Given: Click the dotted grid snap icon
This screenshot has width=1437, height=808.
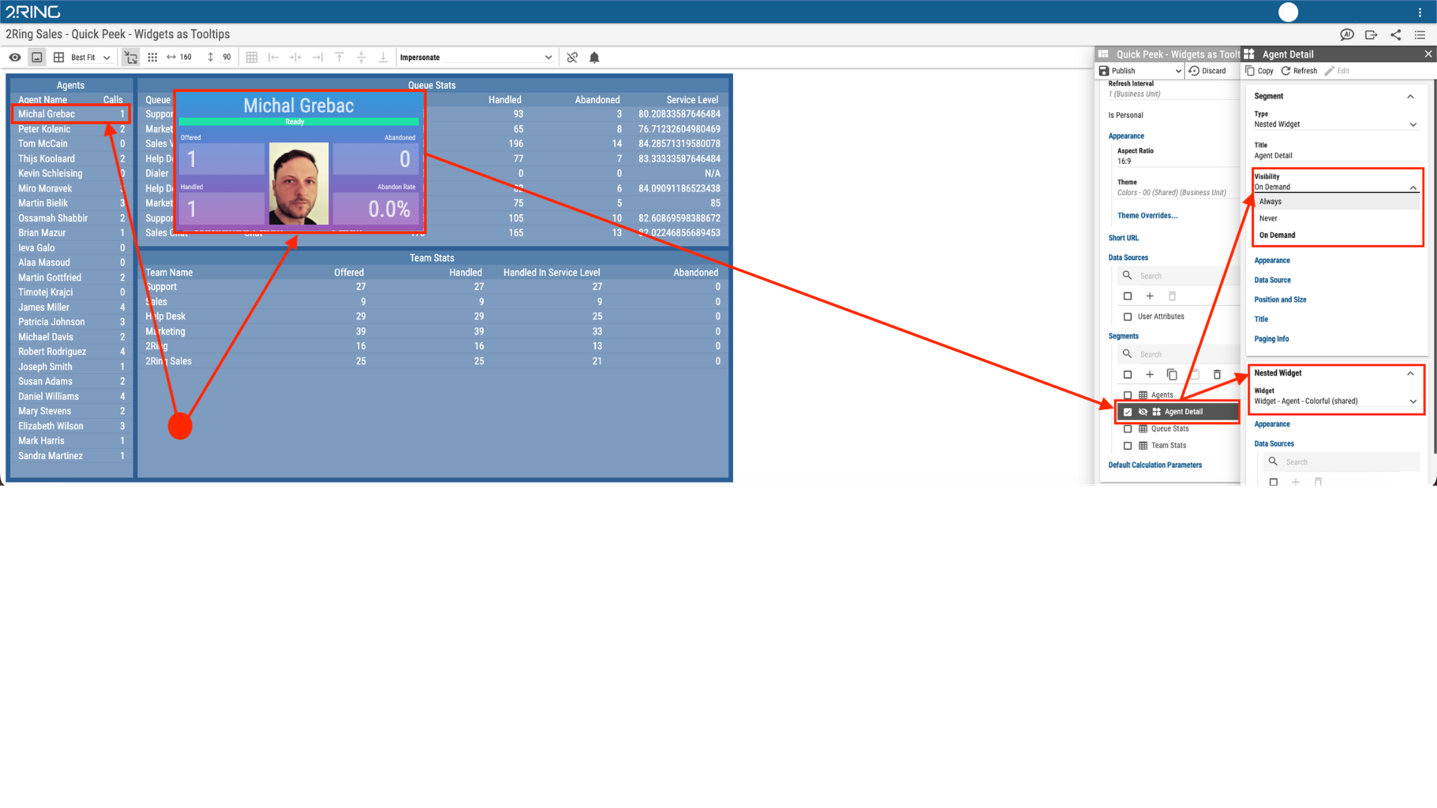Looking at the screenshot, I should (x=153, y=58).
